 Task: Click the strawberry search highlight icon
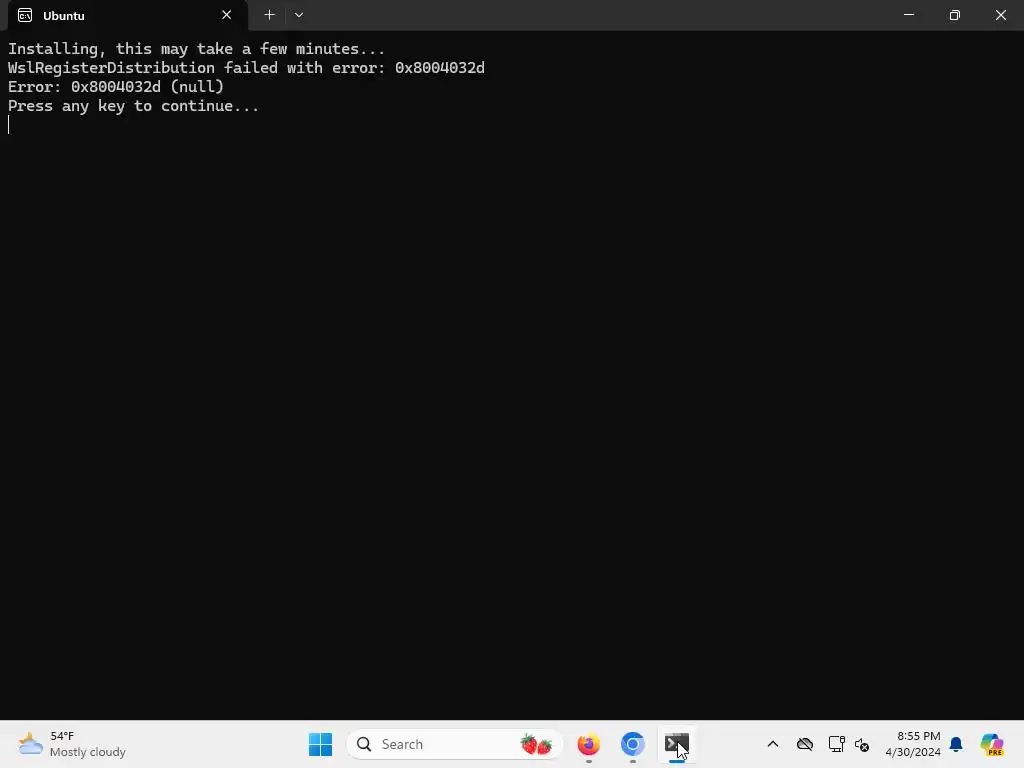click(536, 744)
